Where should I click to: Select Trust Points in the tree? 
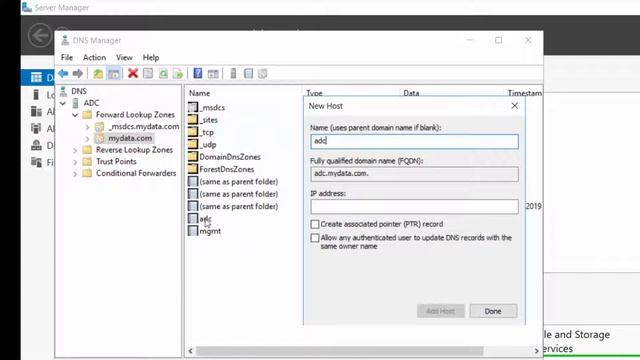coord(116,162)
